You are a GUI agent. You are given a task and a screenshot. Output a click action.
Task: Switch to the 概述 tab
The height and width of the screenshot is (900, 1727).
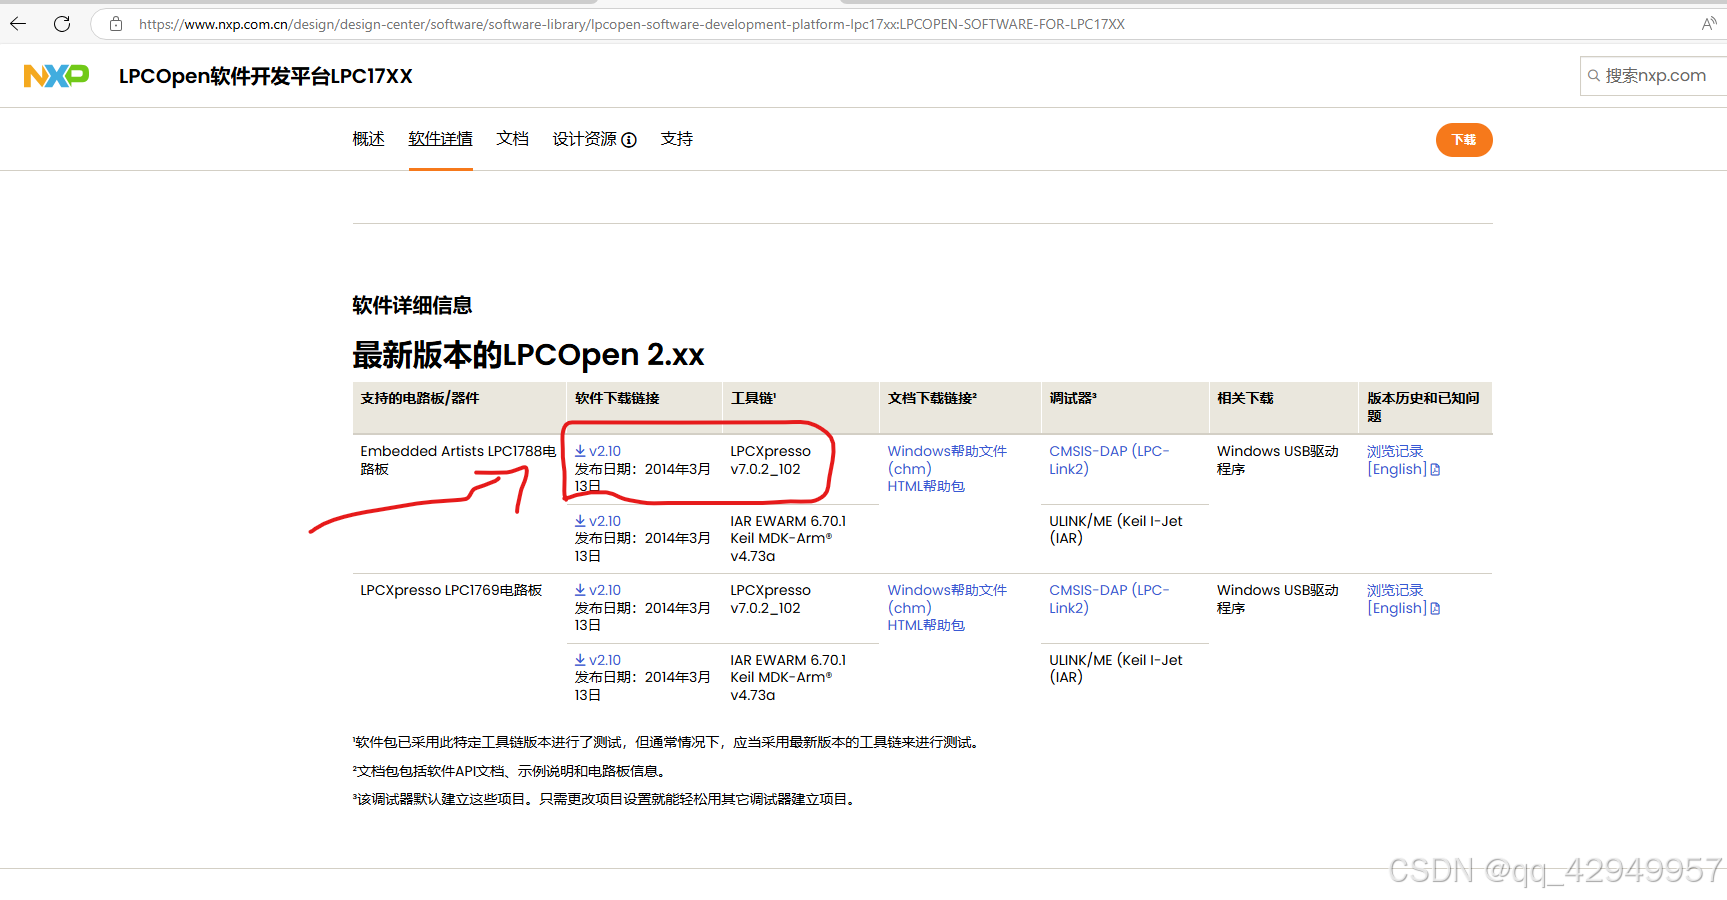coord(368,139)
